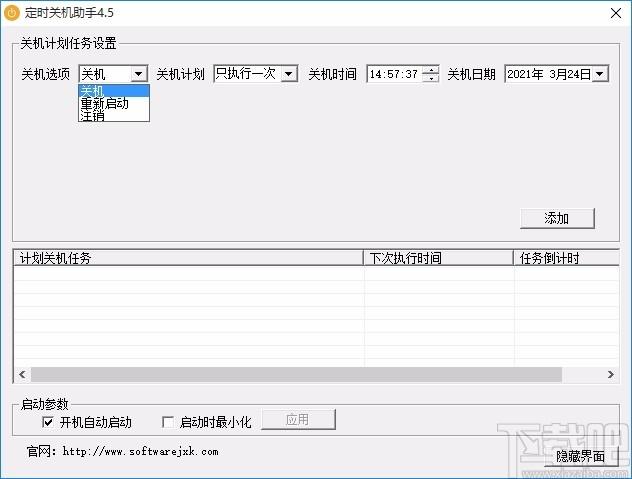The image size is (632, 479).
Task: Click the 任务倒计时 column header
Action: click(566, 258)
